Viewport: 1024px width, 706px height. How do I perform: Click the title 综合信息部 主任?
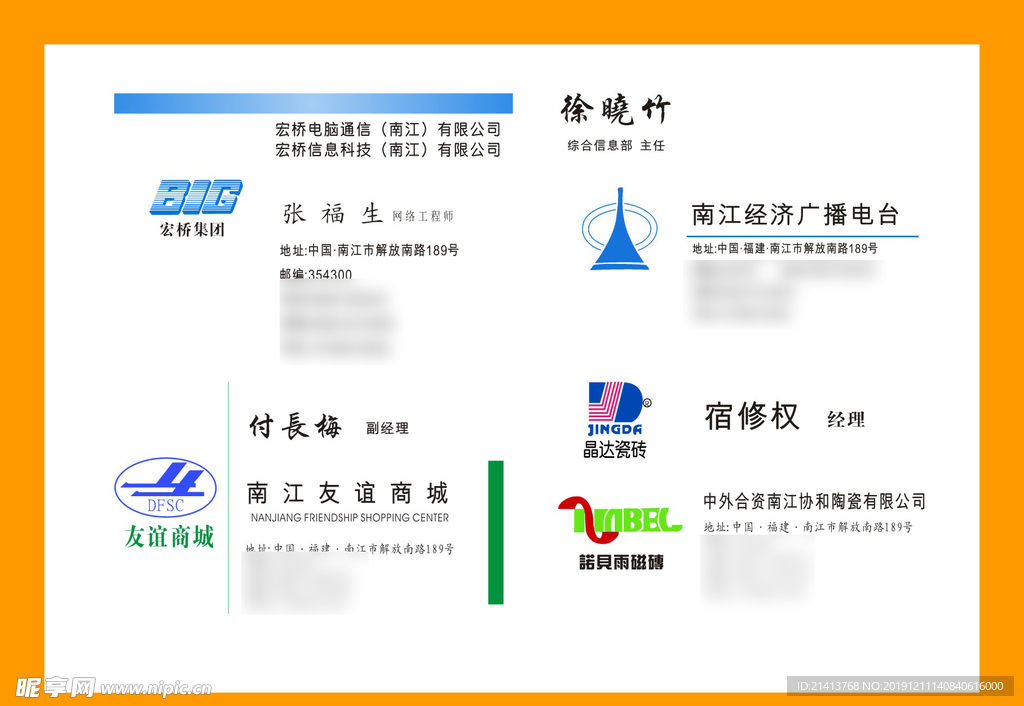pos(616,146)
